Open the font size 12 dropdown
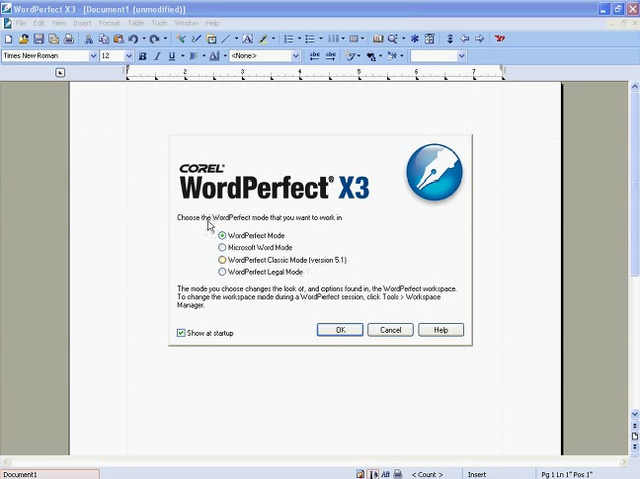 coord(129,56)
